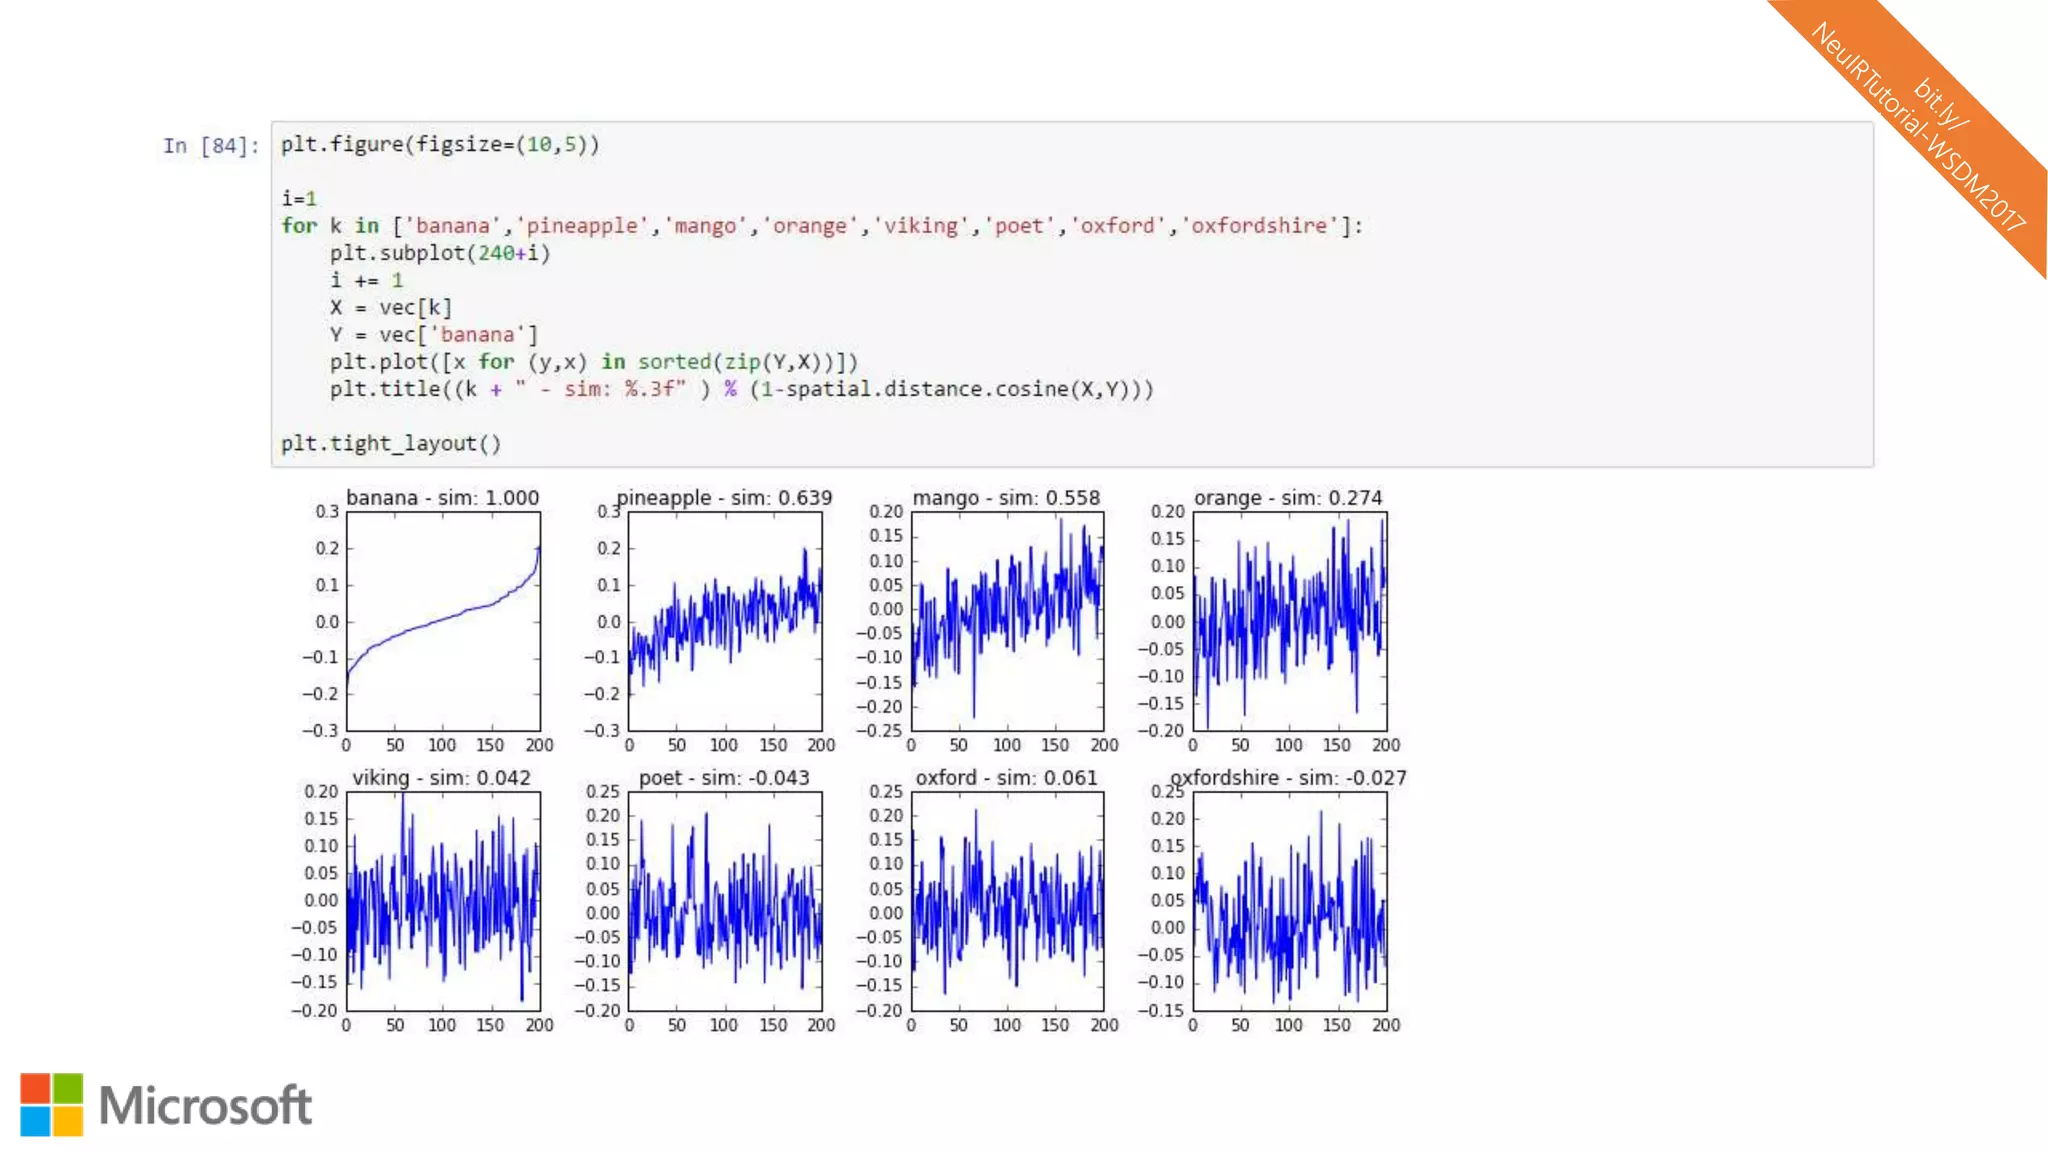Screen dimensions: 2048x1152
Task: Click the plt.title cosine similarity code line
Action: click(741, 389)
